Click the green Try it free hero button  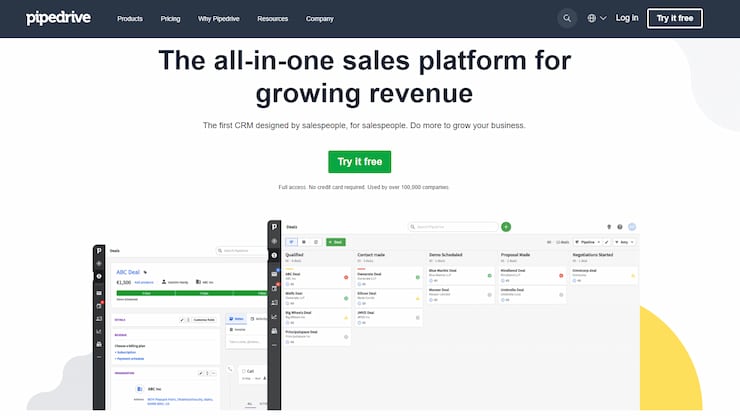click(360, 161)
